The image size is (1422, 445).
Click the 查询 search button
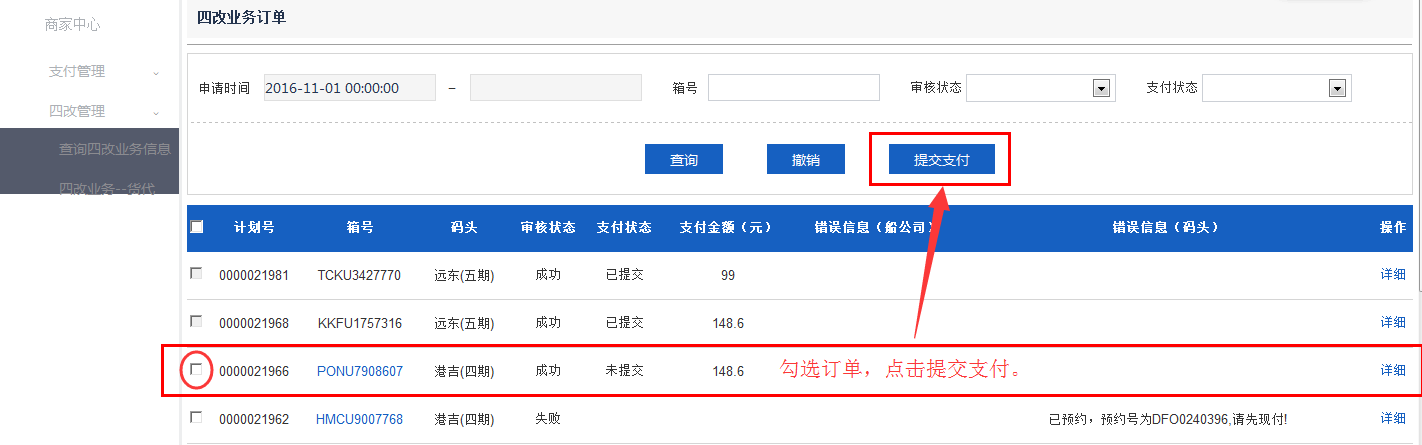pos(683,160)
